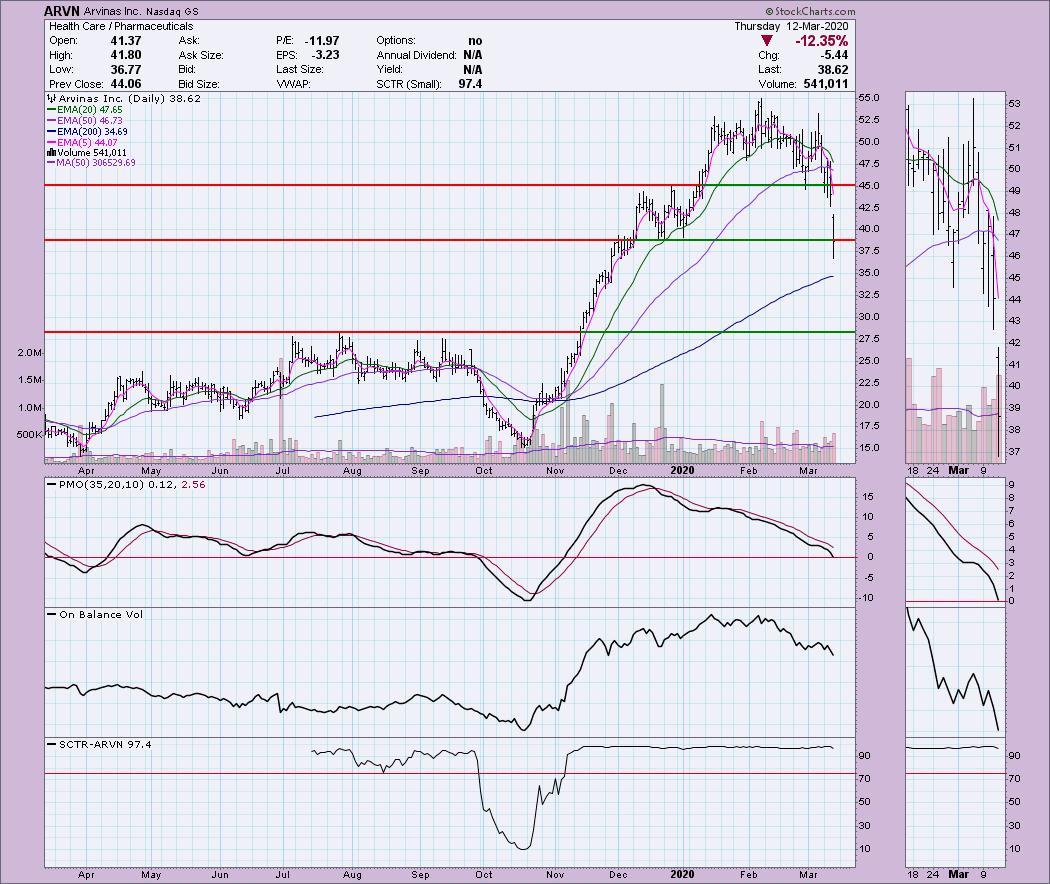The image size is (1050, 884).
Task: Click the -12.35% percent change
Action: point(821,41)
